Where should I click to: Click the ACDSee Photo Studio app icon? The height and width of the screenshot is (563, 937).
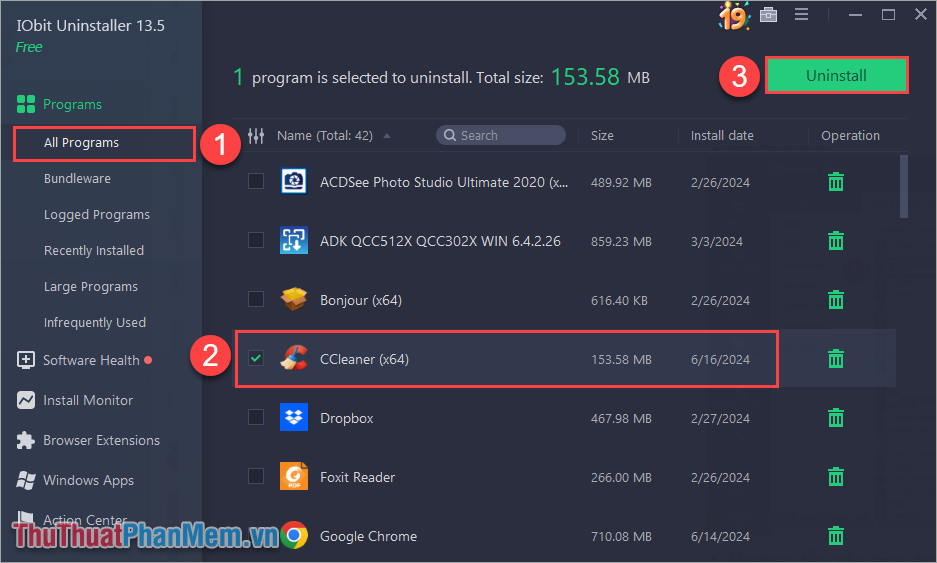pyautogui.click(x=293, y=181)
